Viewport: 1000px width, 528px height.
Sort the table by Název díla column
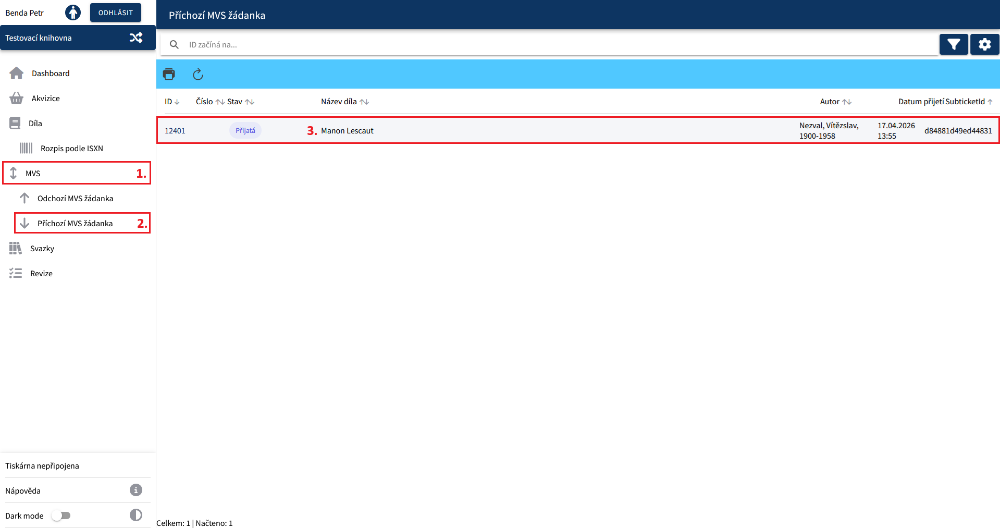pyautogui.click(x=344, y=102)
